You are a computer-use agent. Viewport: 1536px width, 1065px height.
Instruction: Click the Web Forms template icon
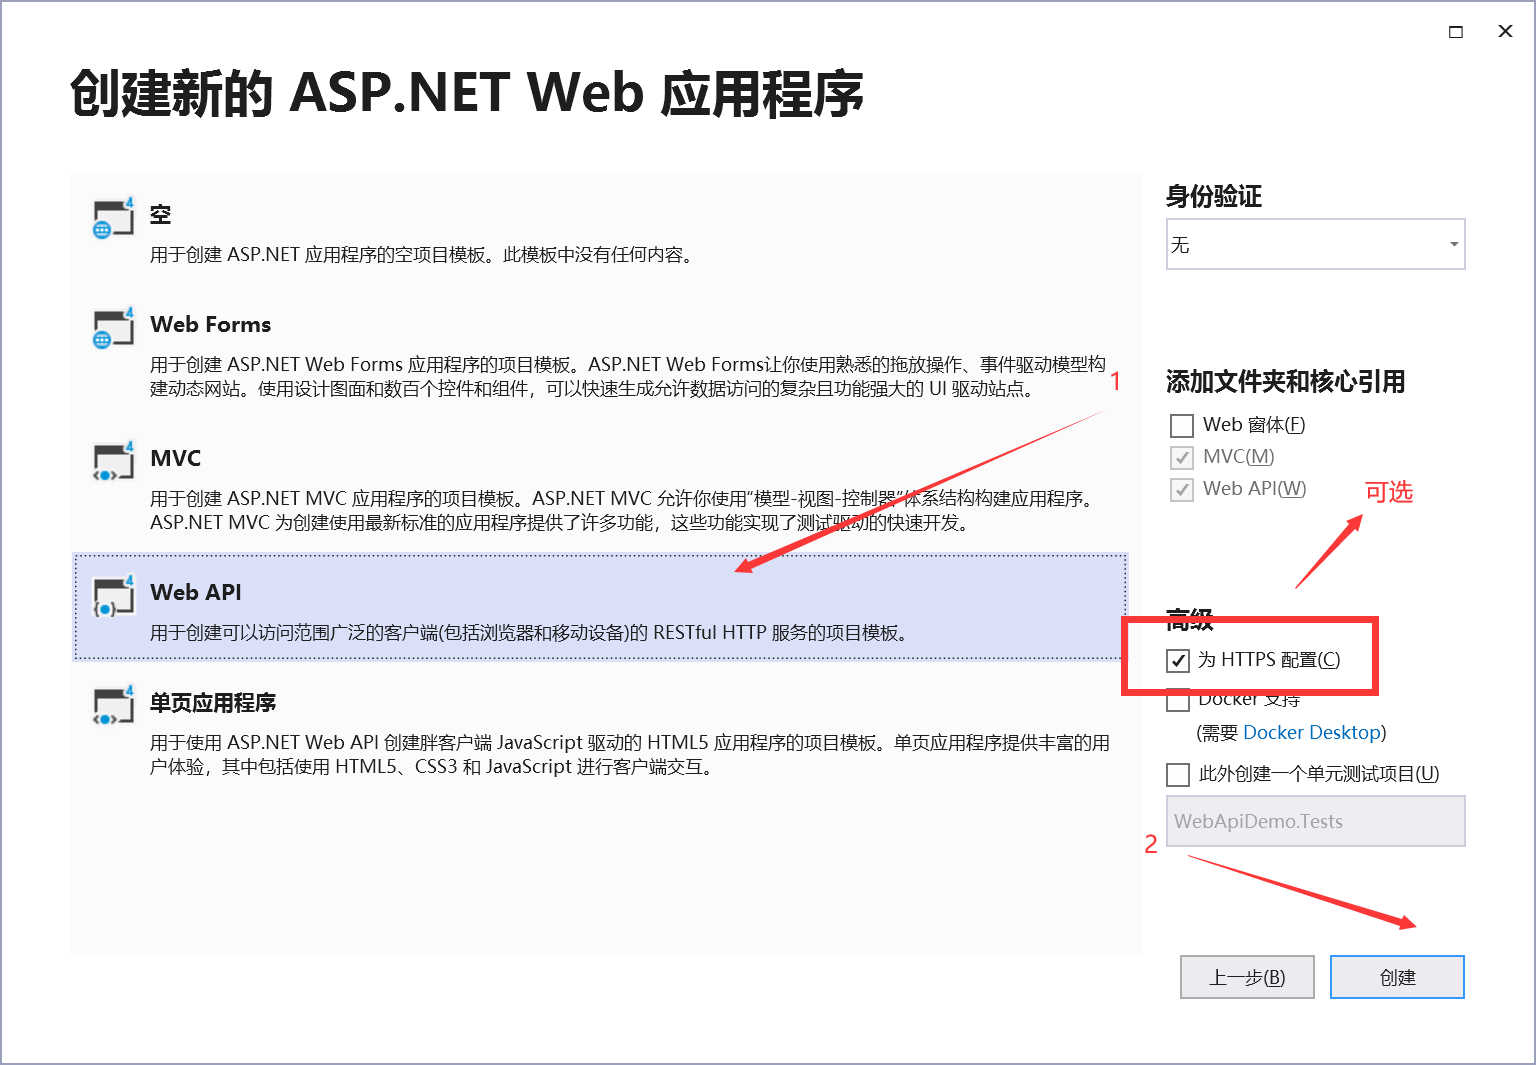coord(113,328)
